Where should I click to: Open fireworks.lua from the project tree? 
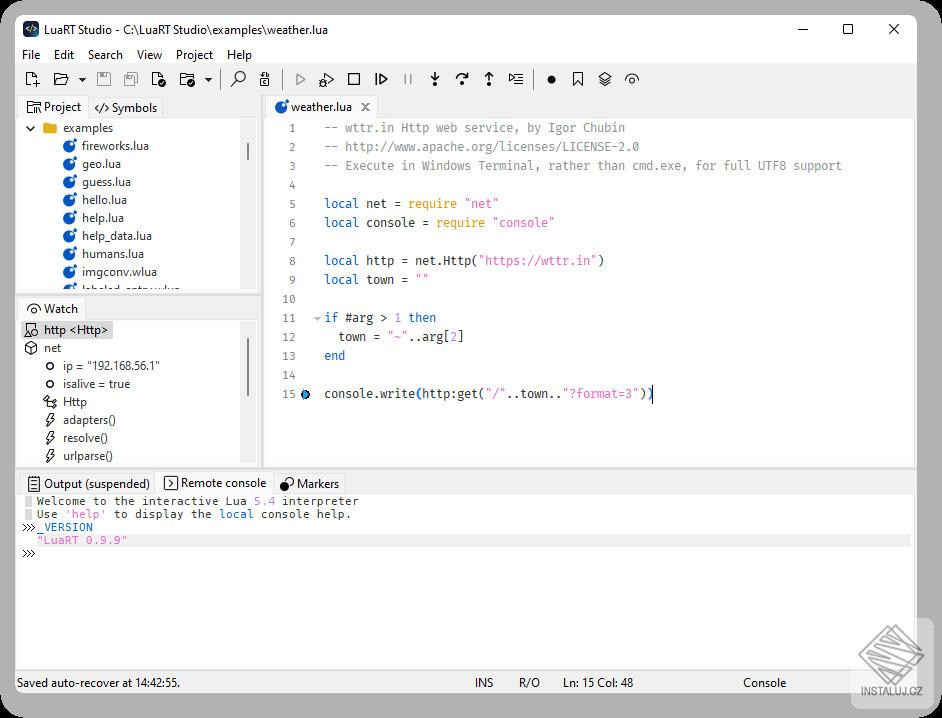click(x=114, y=146)
